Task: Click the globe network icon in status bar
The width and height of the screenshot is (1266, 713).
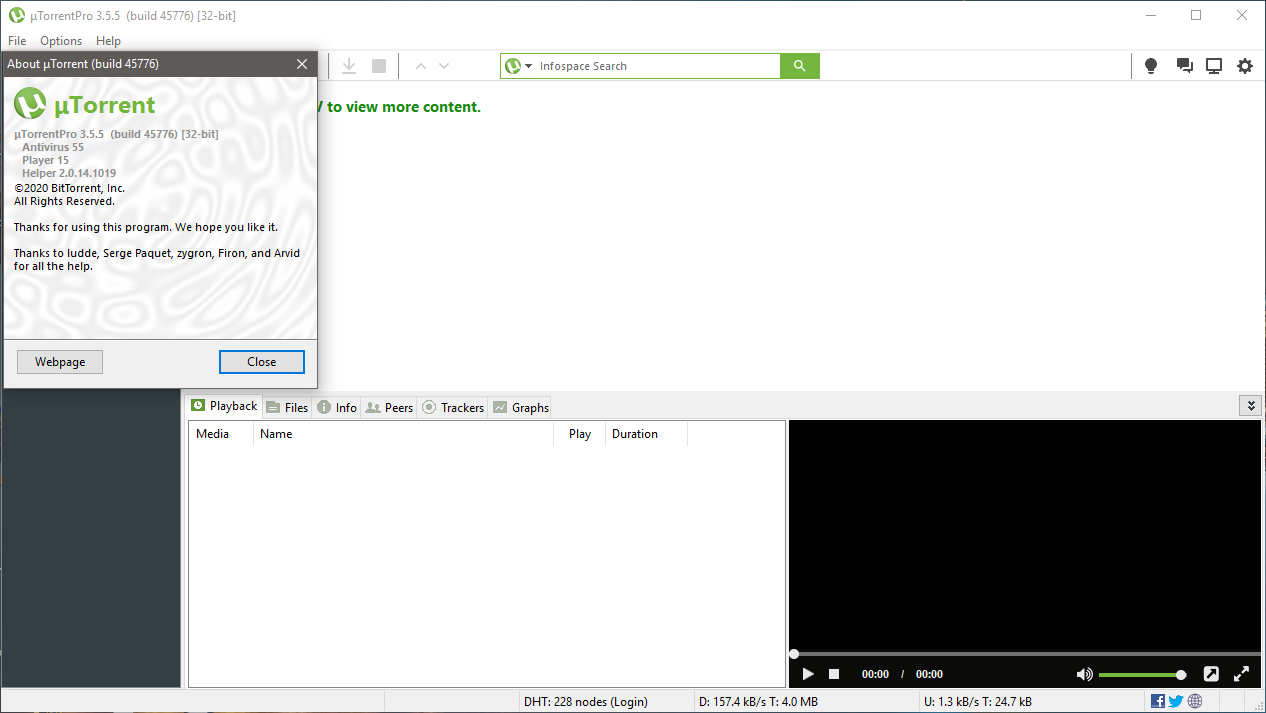Action: [x=1195, y=701]
